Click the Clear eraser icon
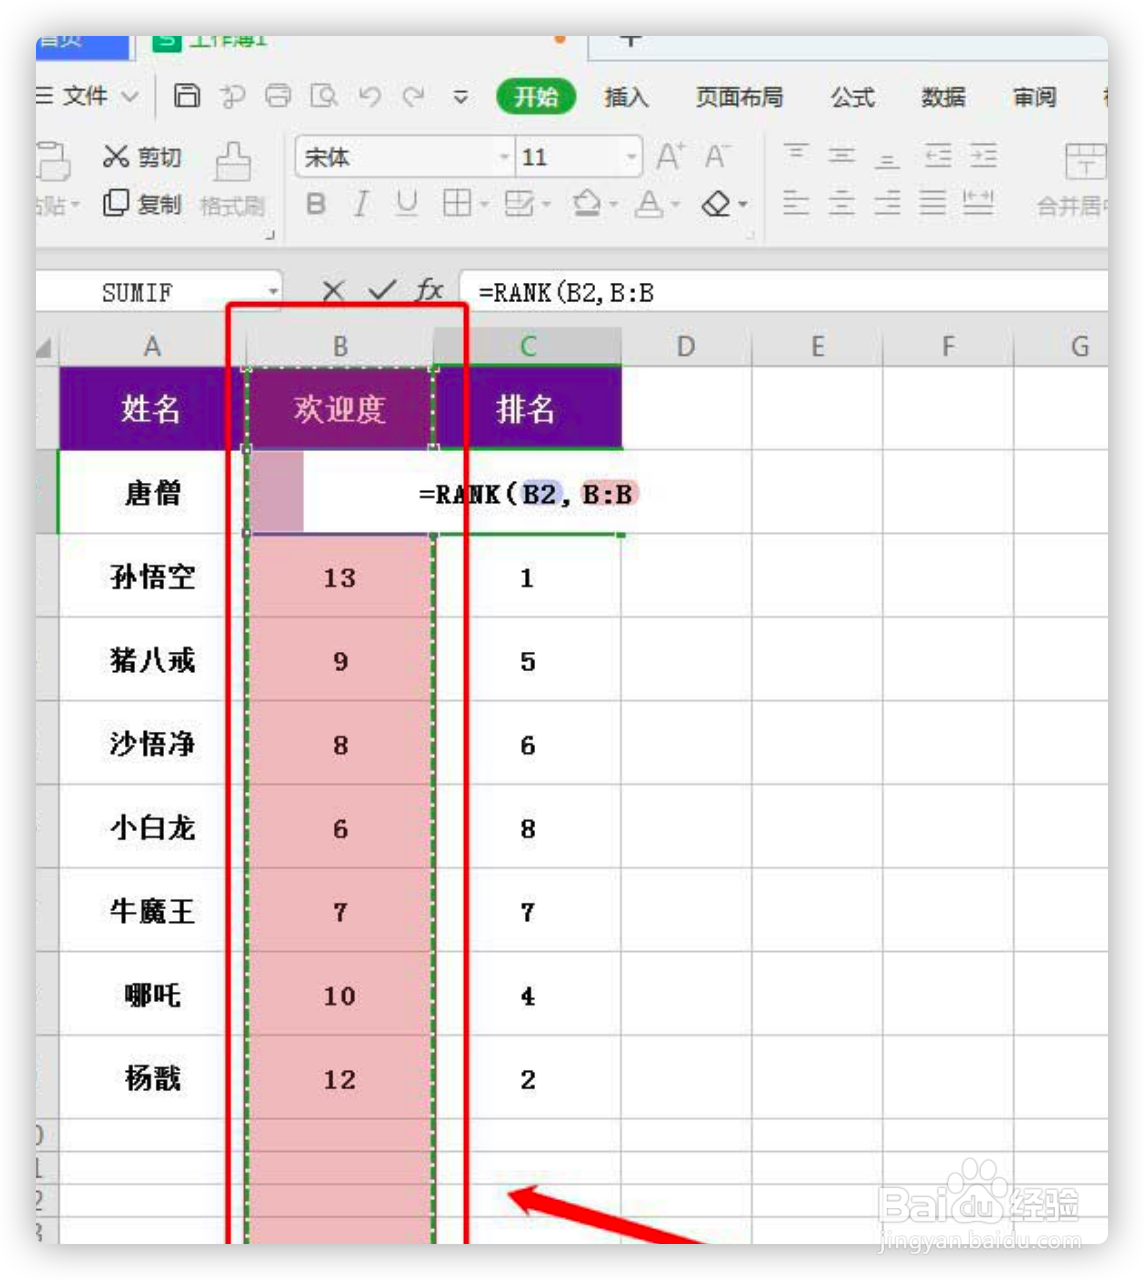1144x1280 pixels. click(x=716, y=204)
